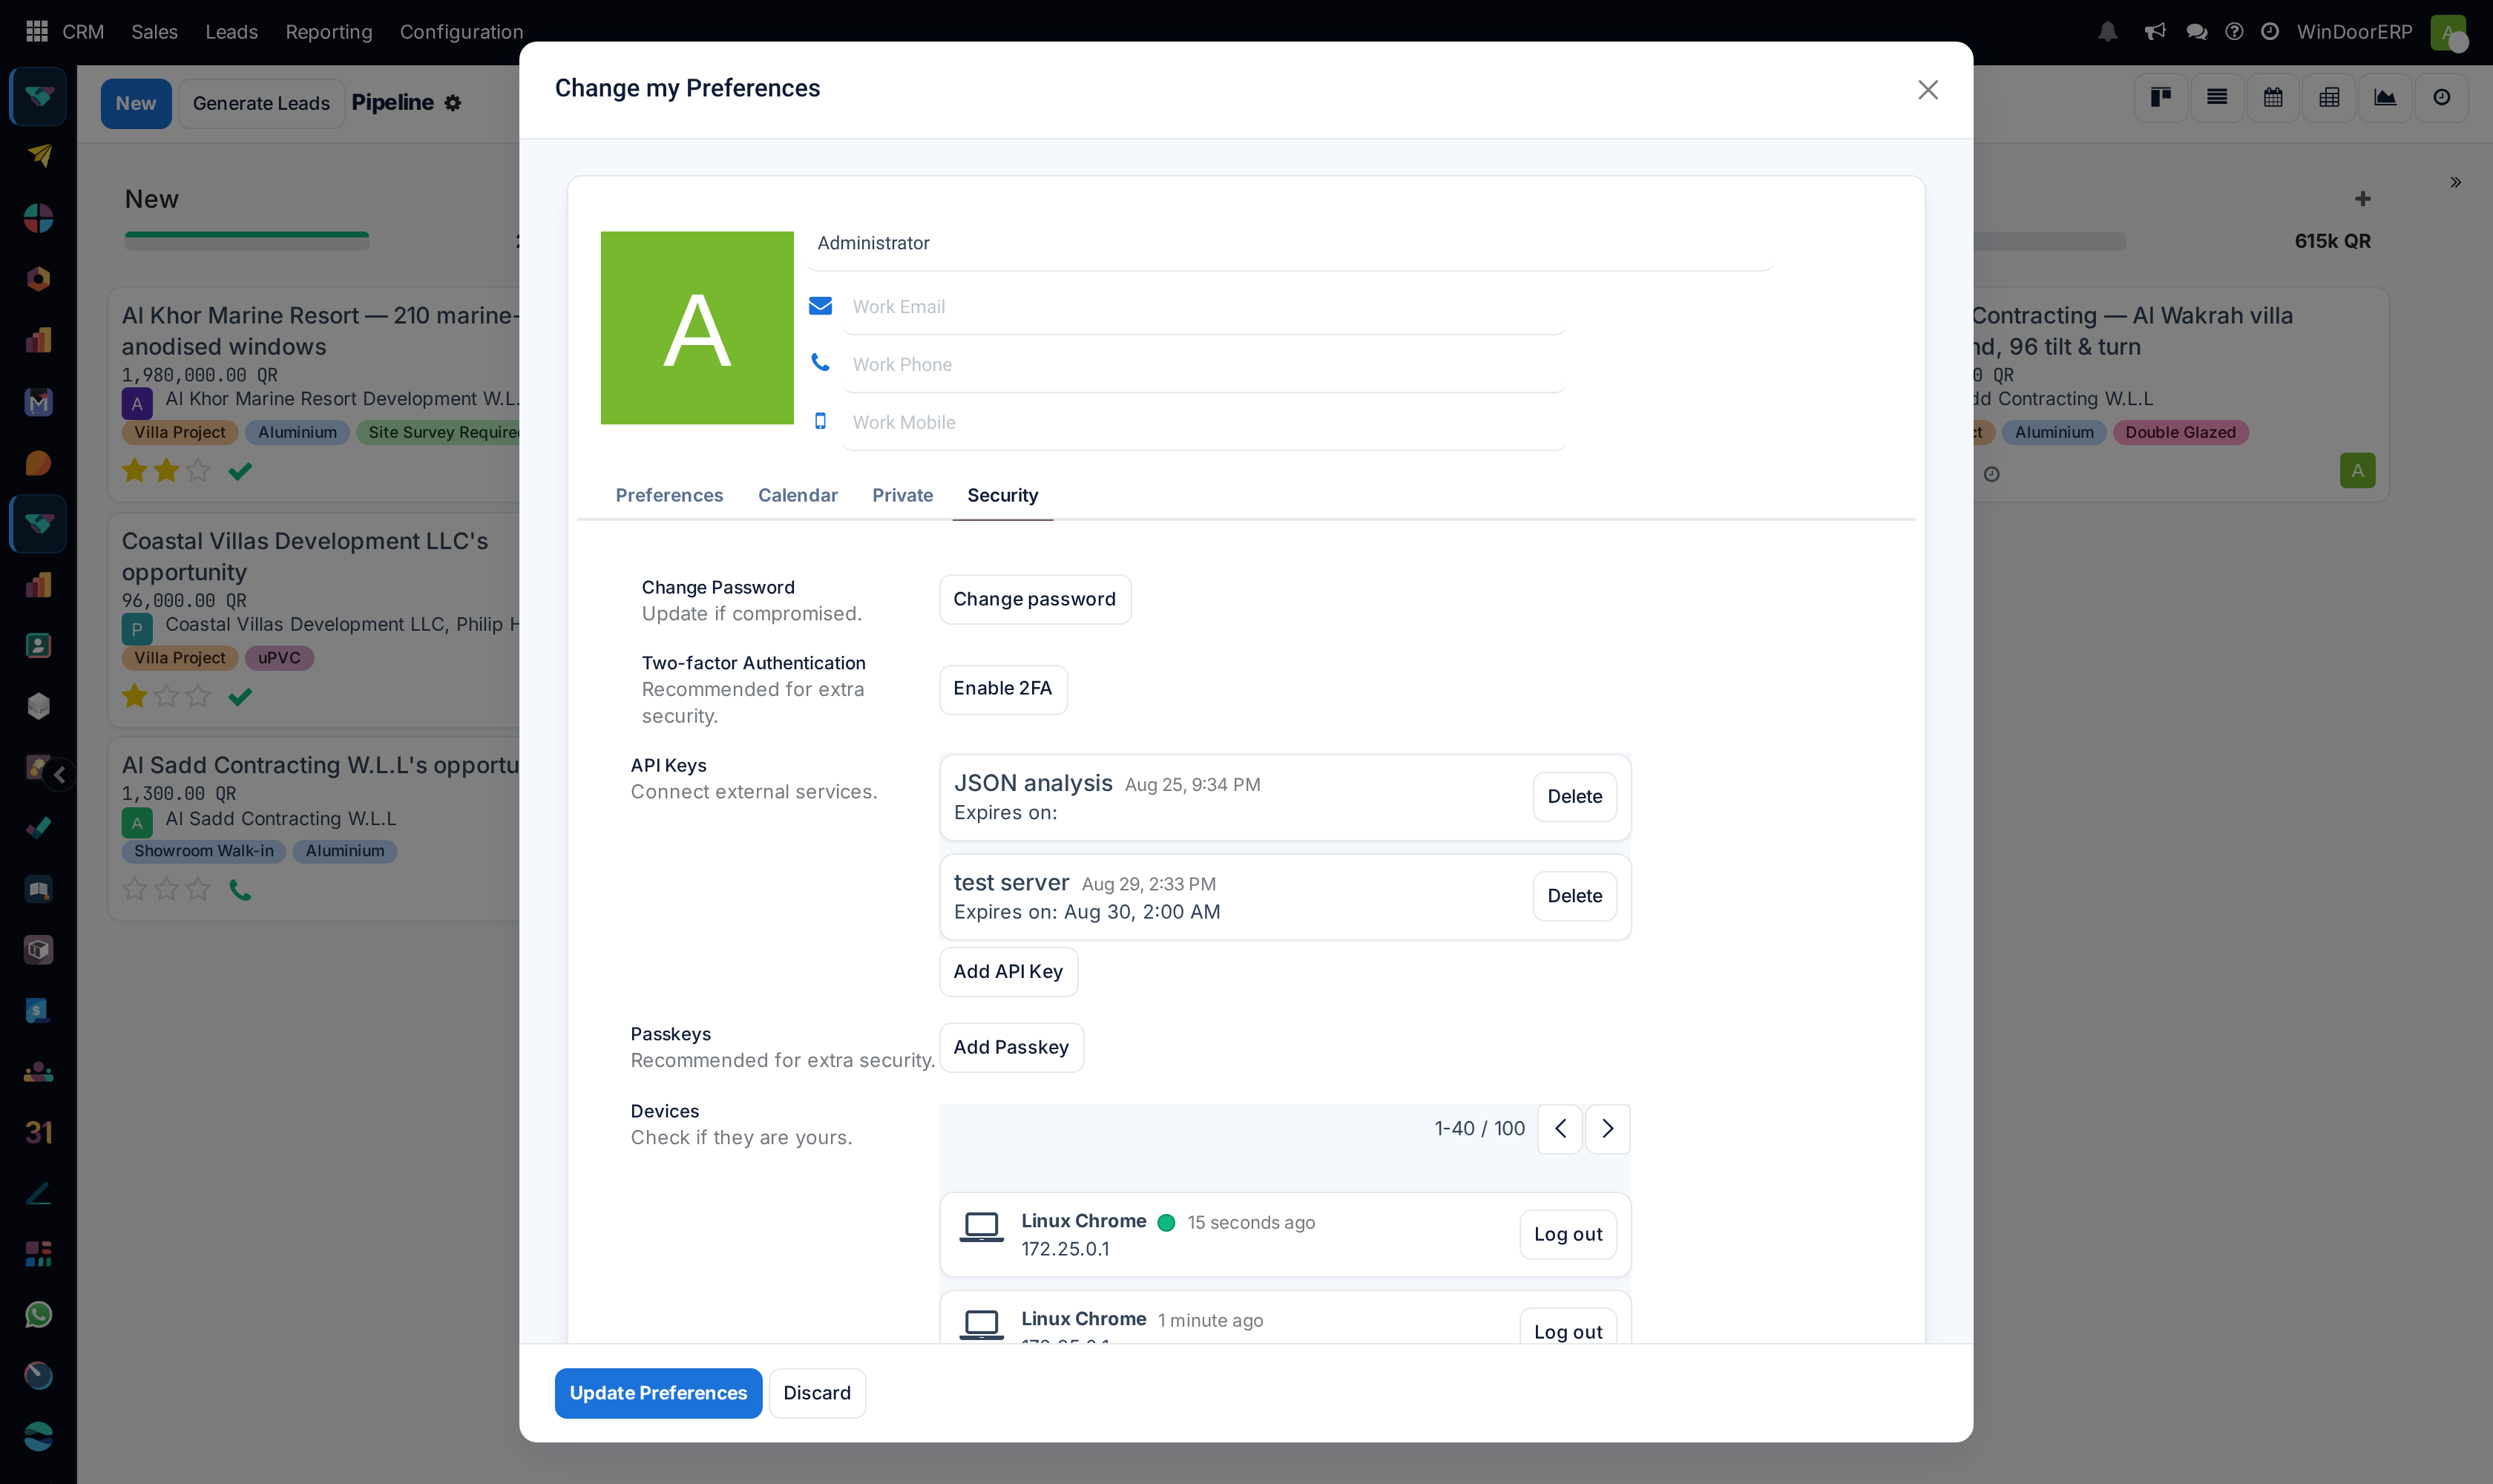Click Update Preferences button
Screen dimensions: 2493x1484
point(658,1393)
